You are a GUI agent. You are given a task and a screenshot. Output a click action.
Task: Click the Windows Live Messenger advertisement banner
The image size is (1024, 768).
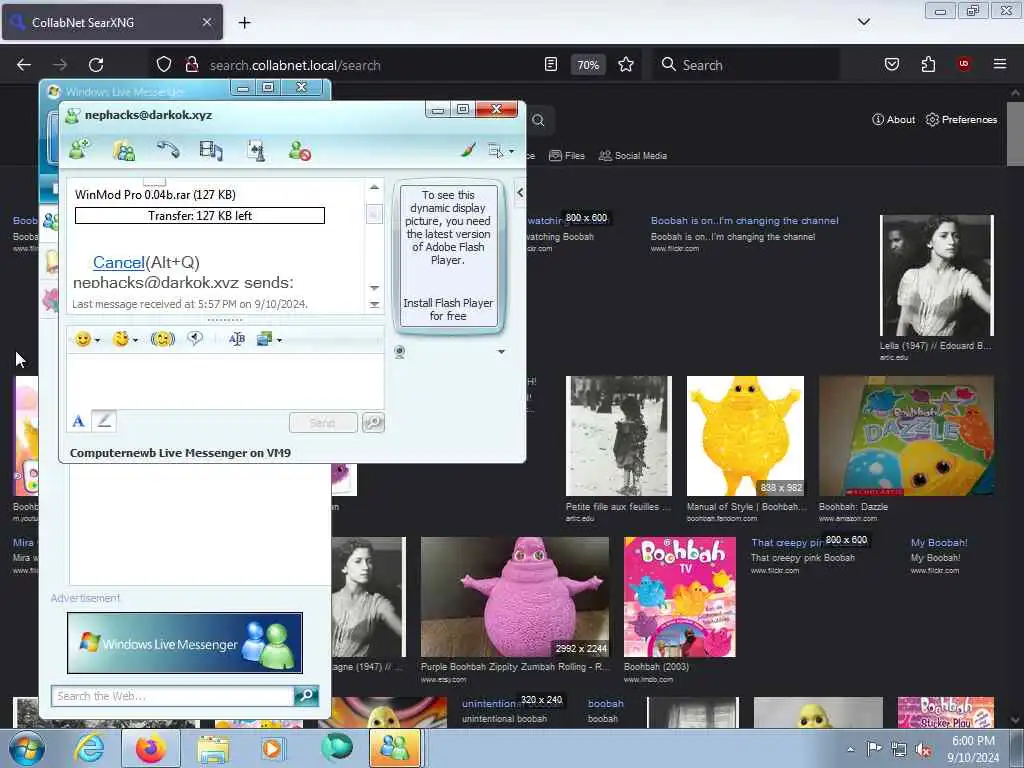pyautogui.click(x=185, y=643)
